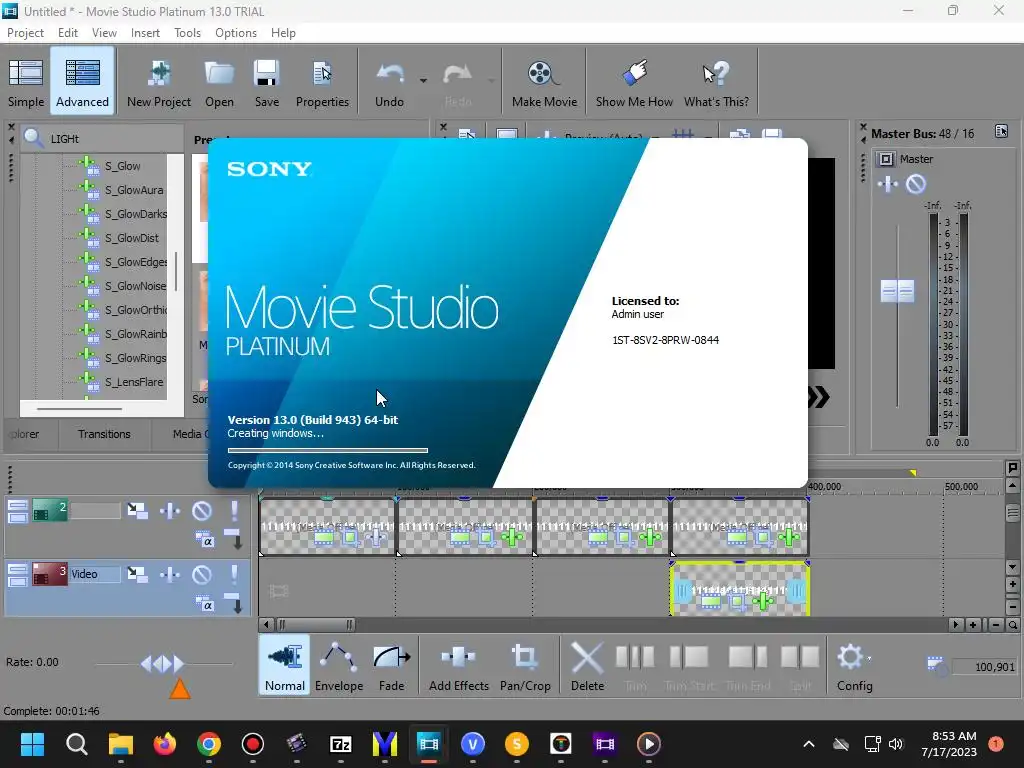
Task: Adjust the Master volume fader
Action: click(x=897, y=291)
